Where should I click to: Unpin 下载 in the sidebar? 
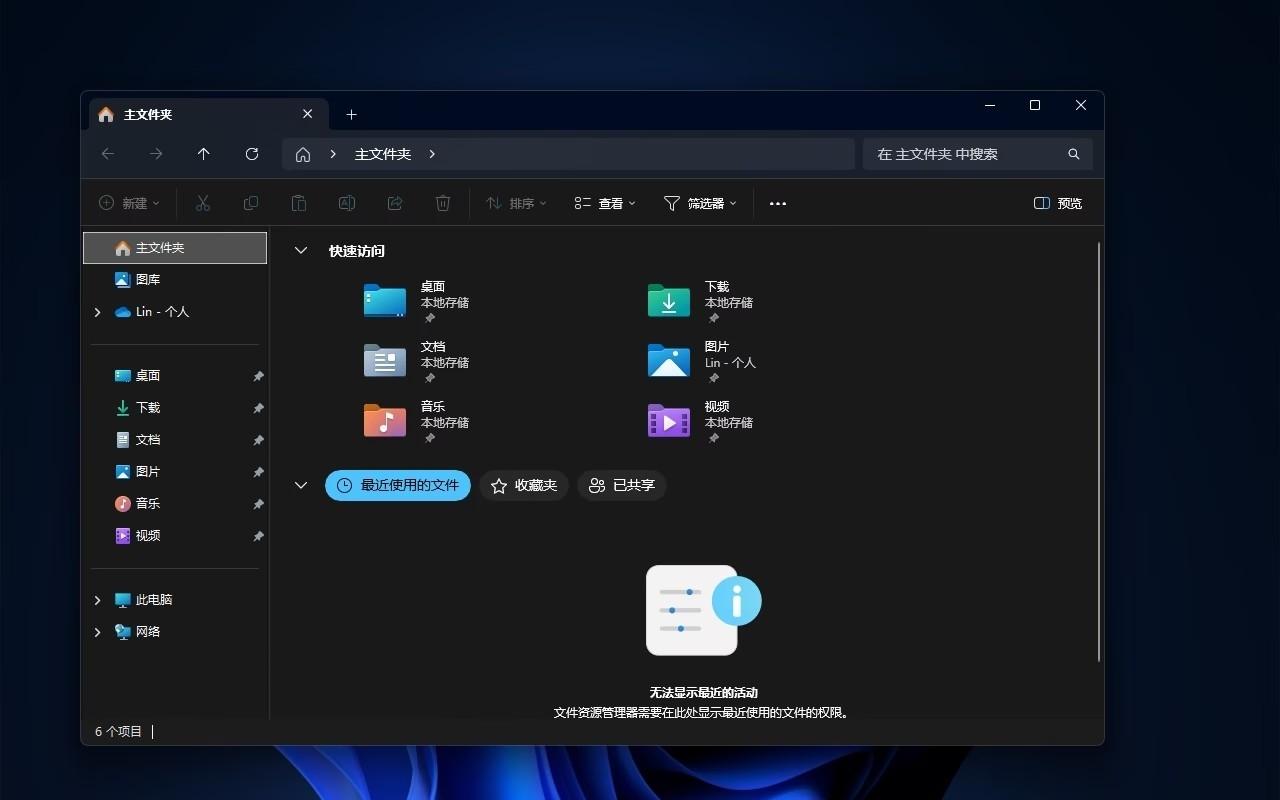(x=258, y=408)
